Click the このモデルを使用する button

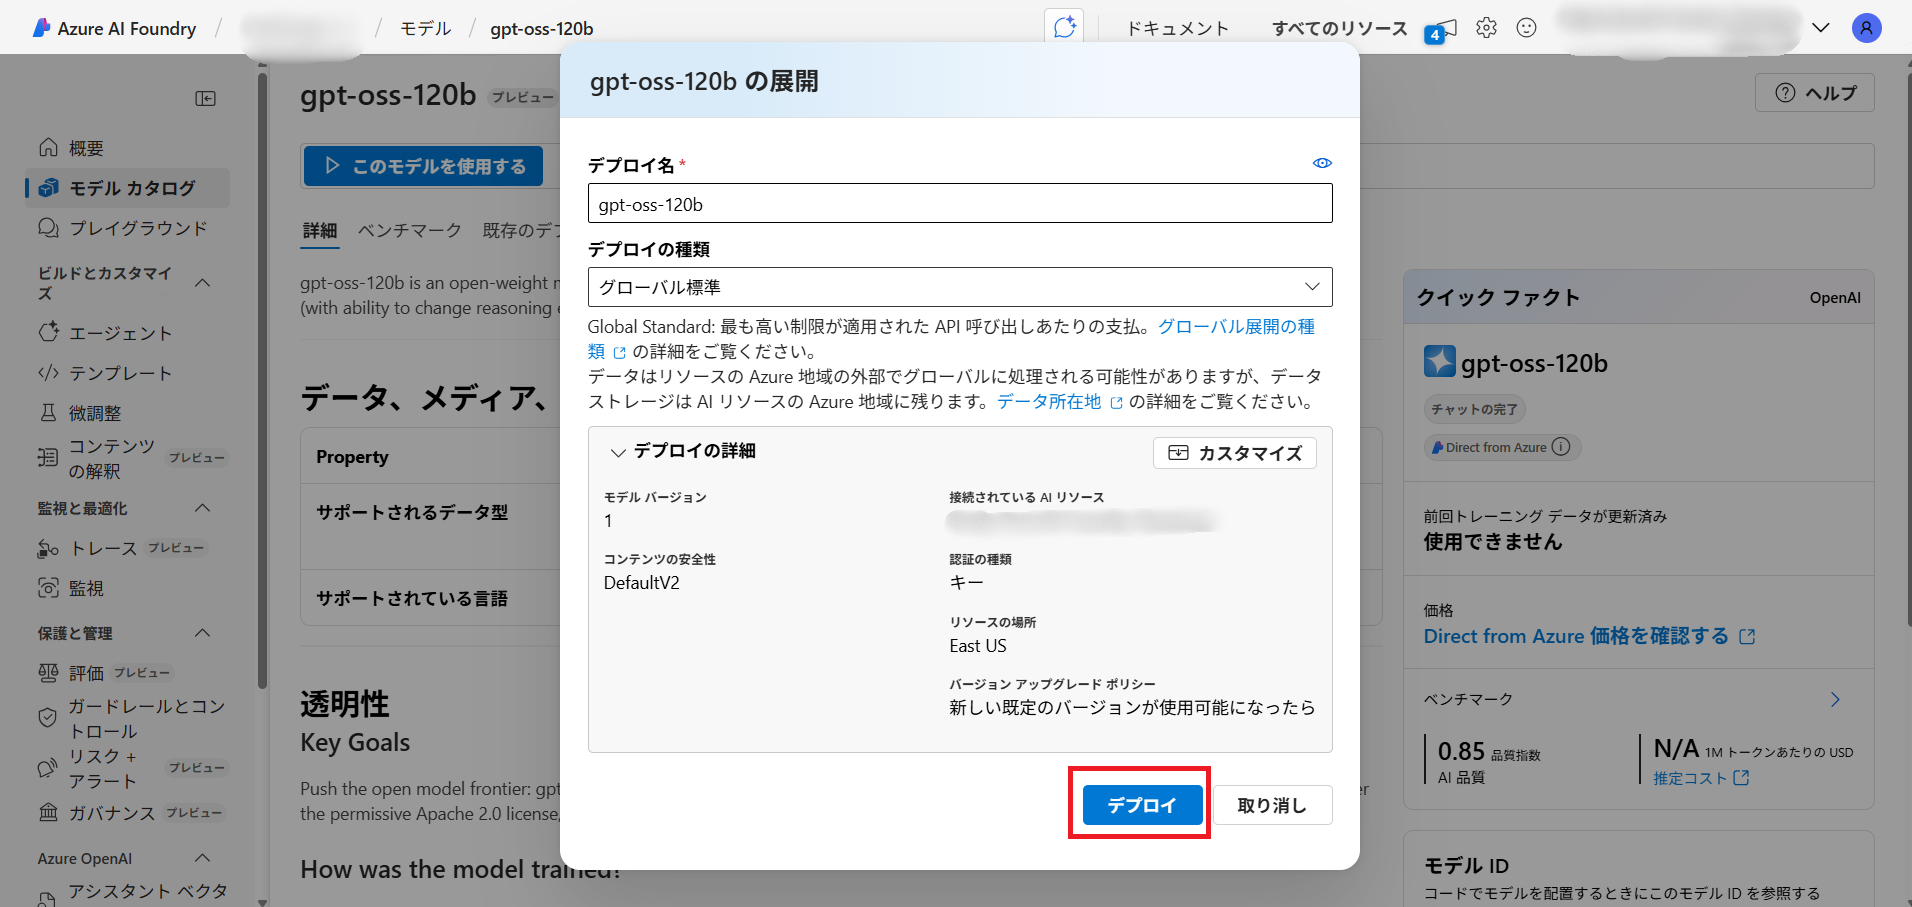pos(424,166)
